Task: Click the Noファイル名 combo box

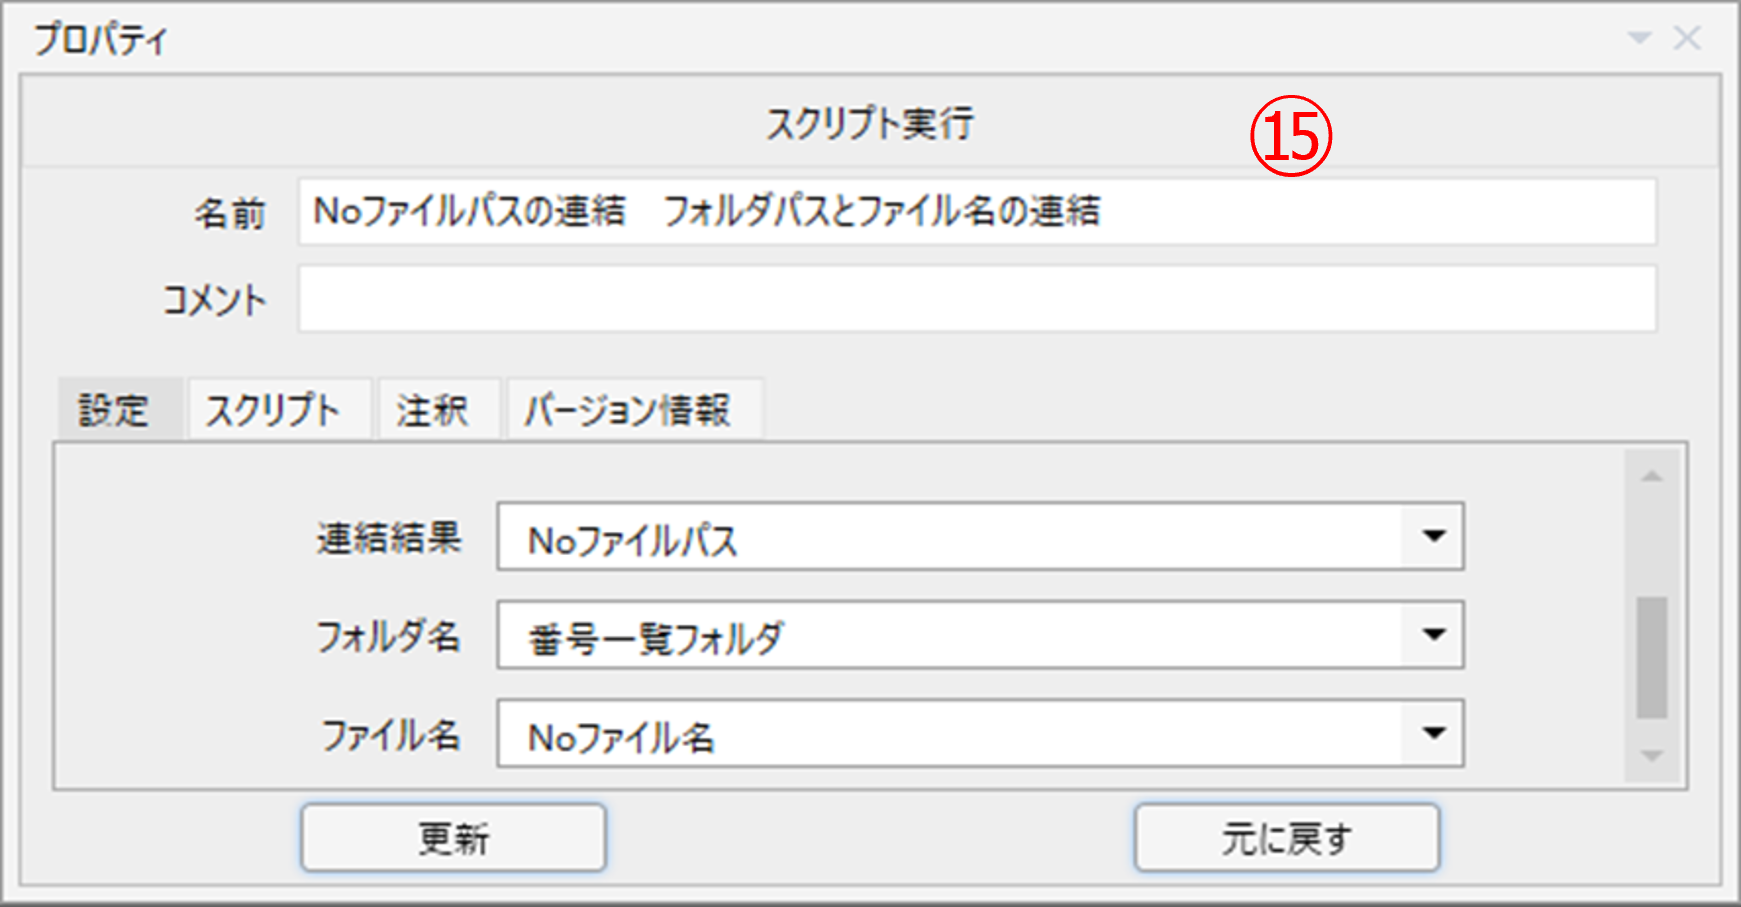Action: pyautogui.click(x=950, y=735)
